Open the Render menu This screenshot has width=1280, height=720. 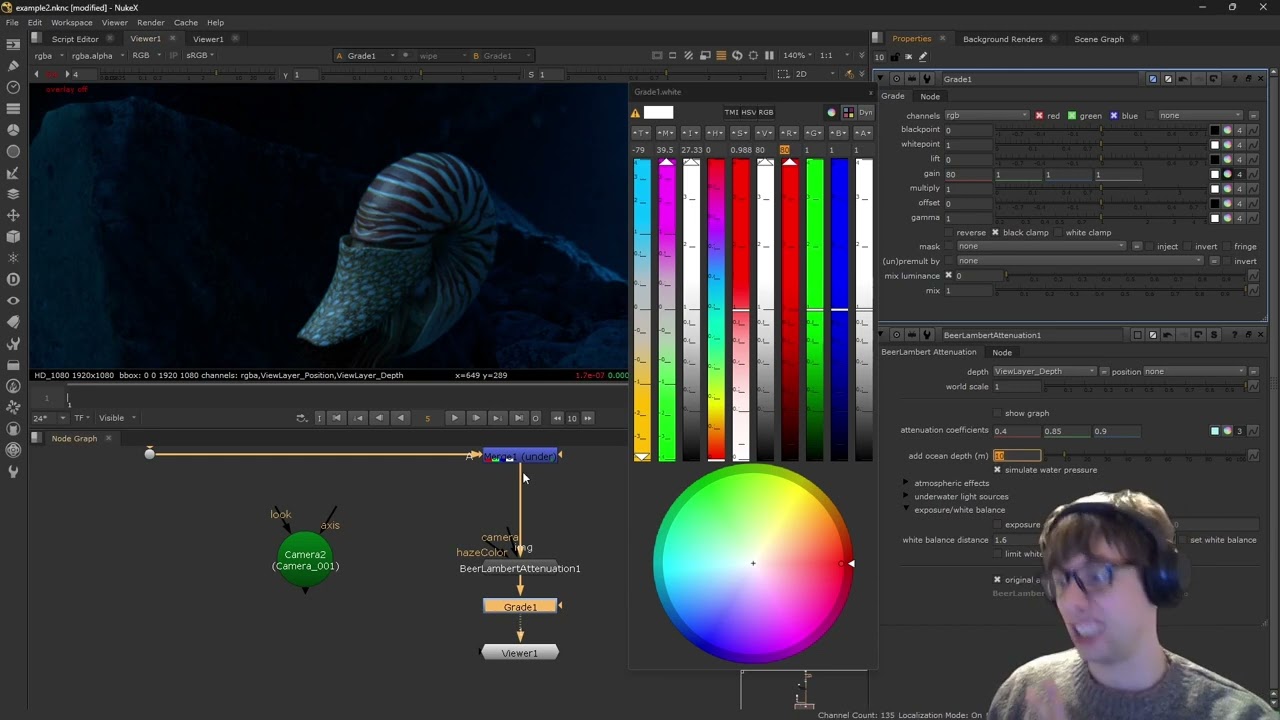[151, 22]
